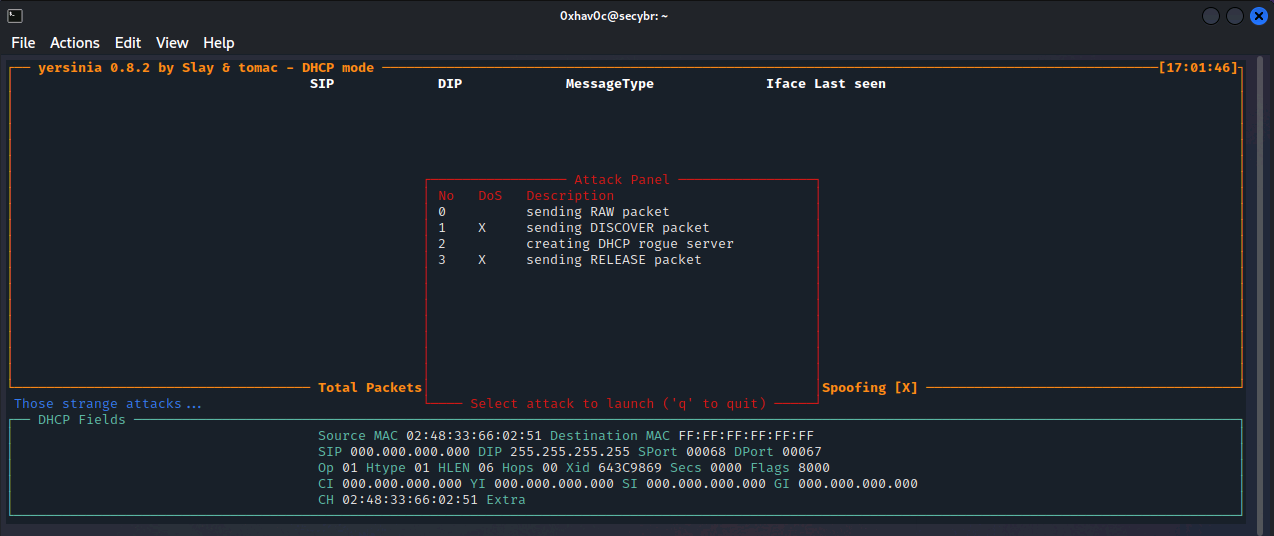Screen dimensions: 1274x536
Task: Click the blue close window button
Action: [x=1258, y=16]
